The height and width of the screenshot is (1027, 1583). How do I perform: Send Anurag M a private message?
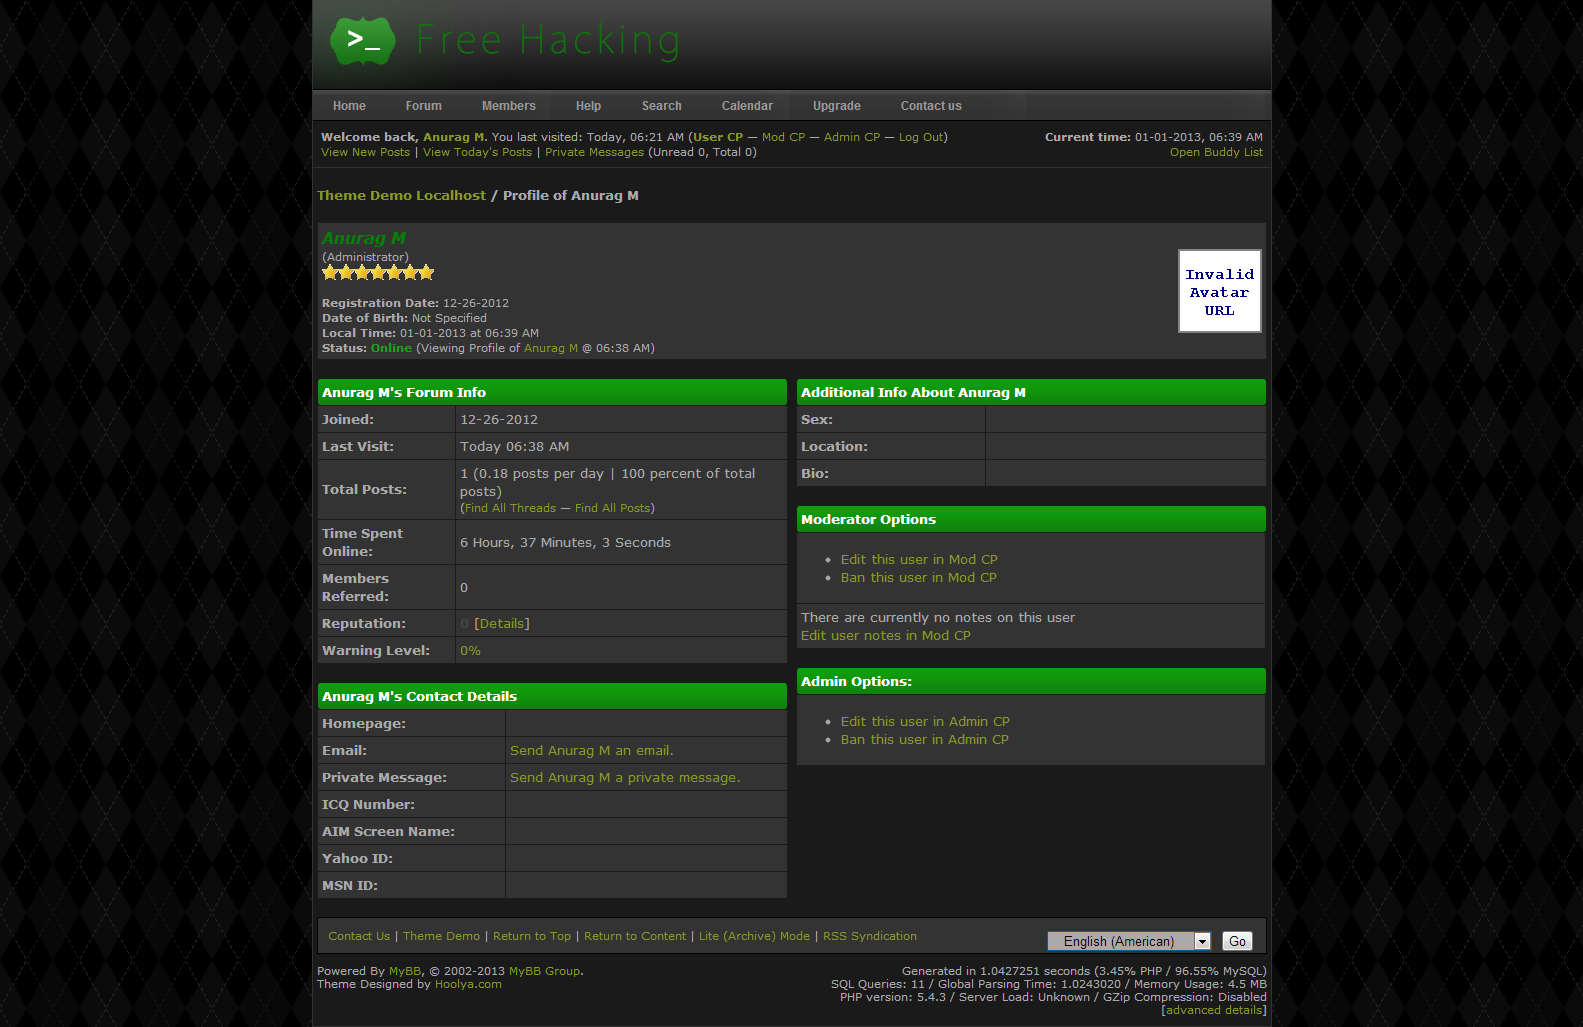(625, 778)
